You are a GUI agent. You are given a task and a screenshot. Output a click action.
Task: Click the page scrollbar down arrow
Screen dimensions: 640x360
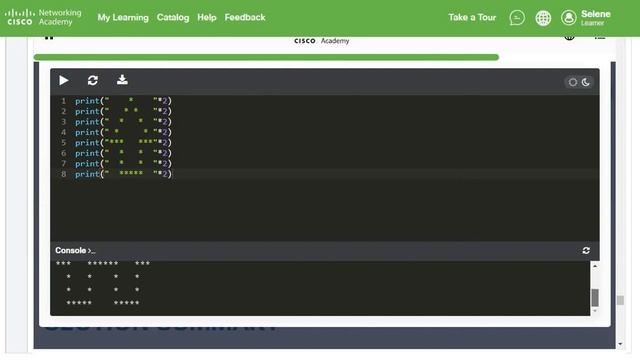(x=620, y=344)
